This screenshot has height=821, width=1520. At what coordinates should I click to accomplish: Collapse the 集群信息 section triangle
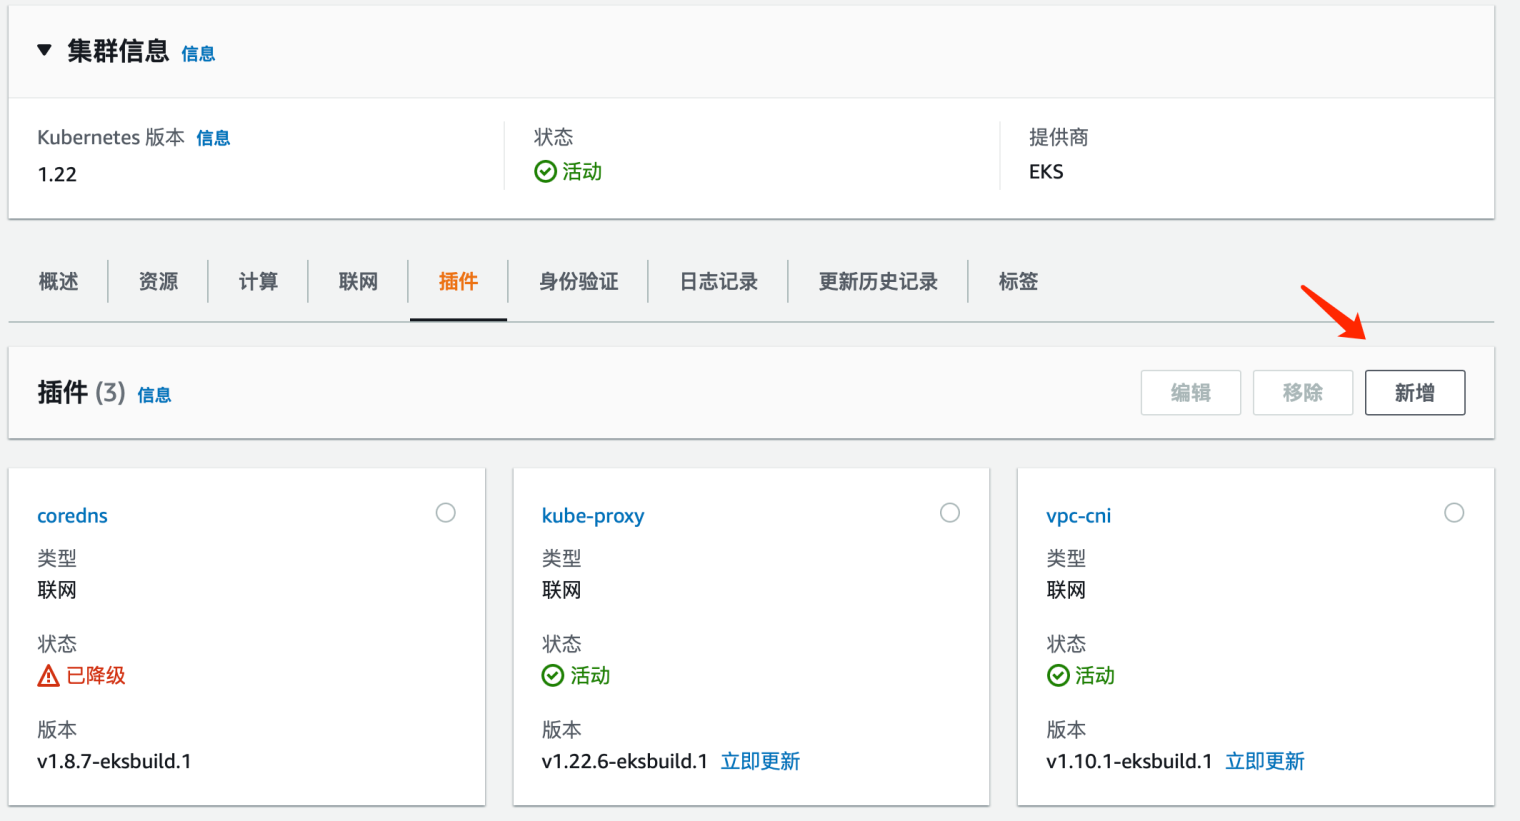44,50
